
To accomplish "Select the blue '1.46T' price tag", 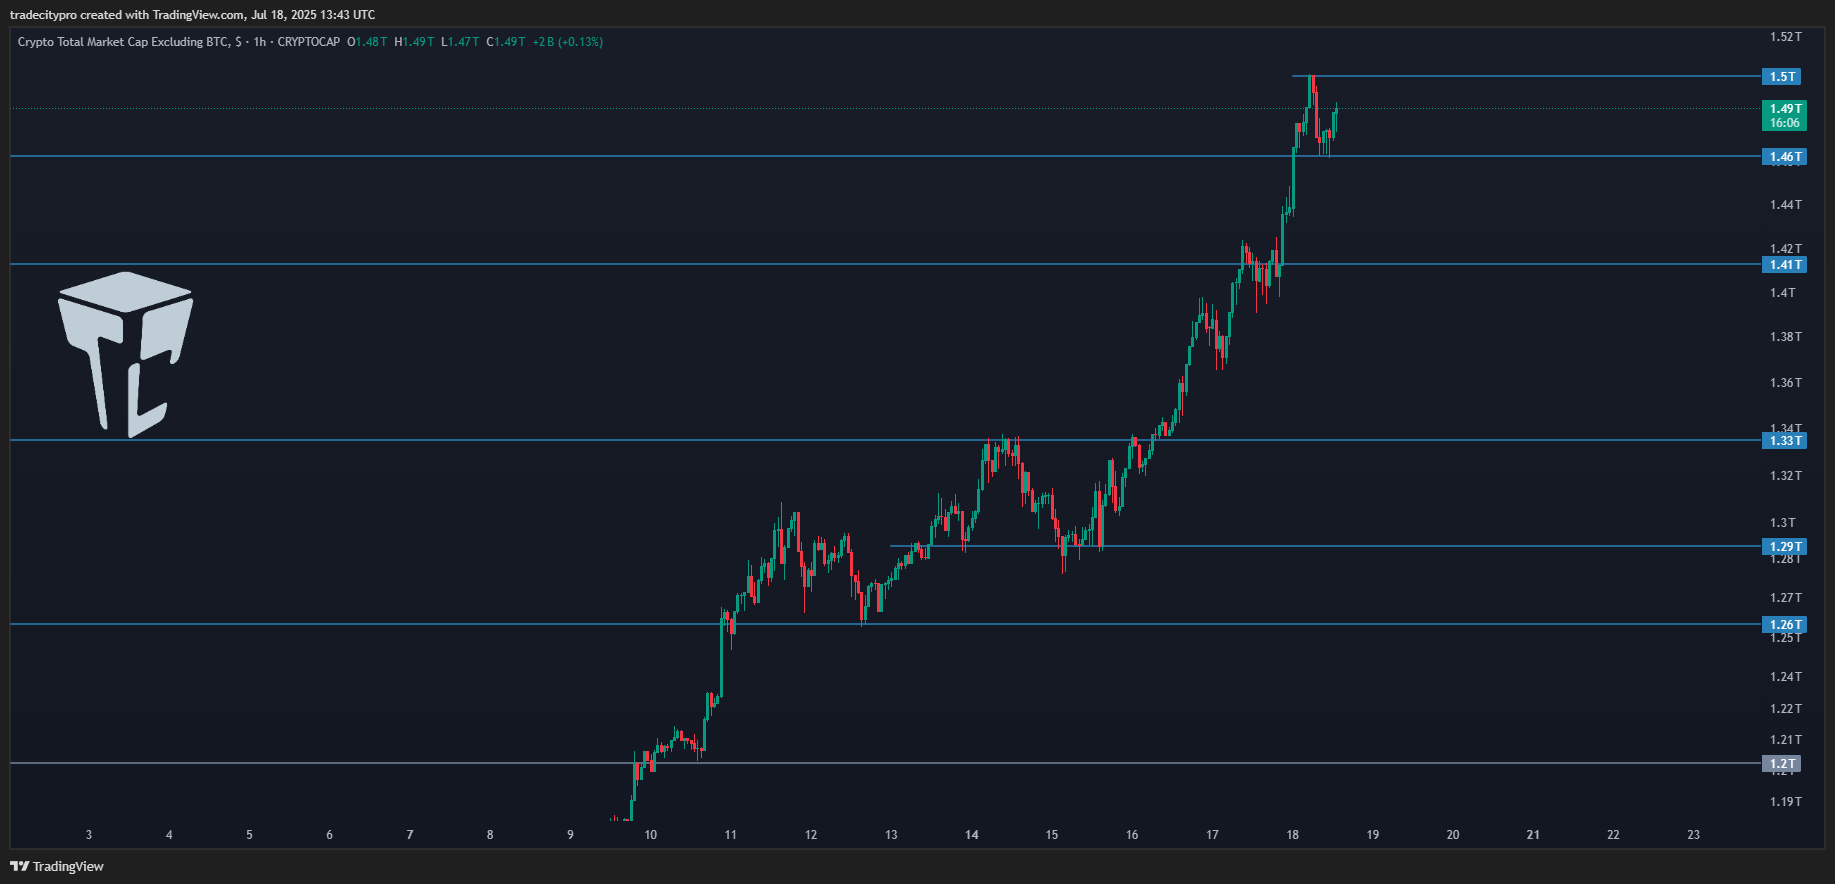I will (x=1784, y=157).
